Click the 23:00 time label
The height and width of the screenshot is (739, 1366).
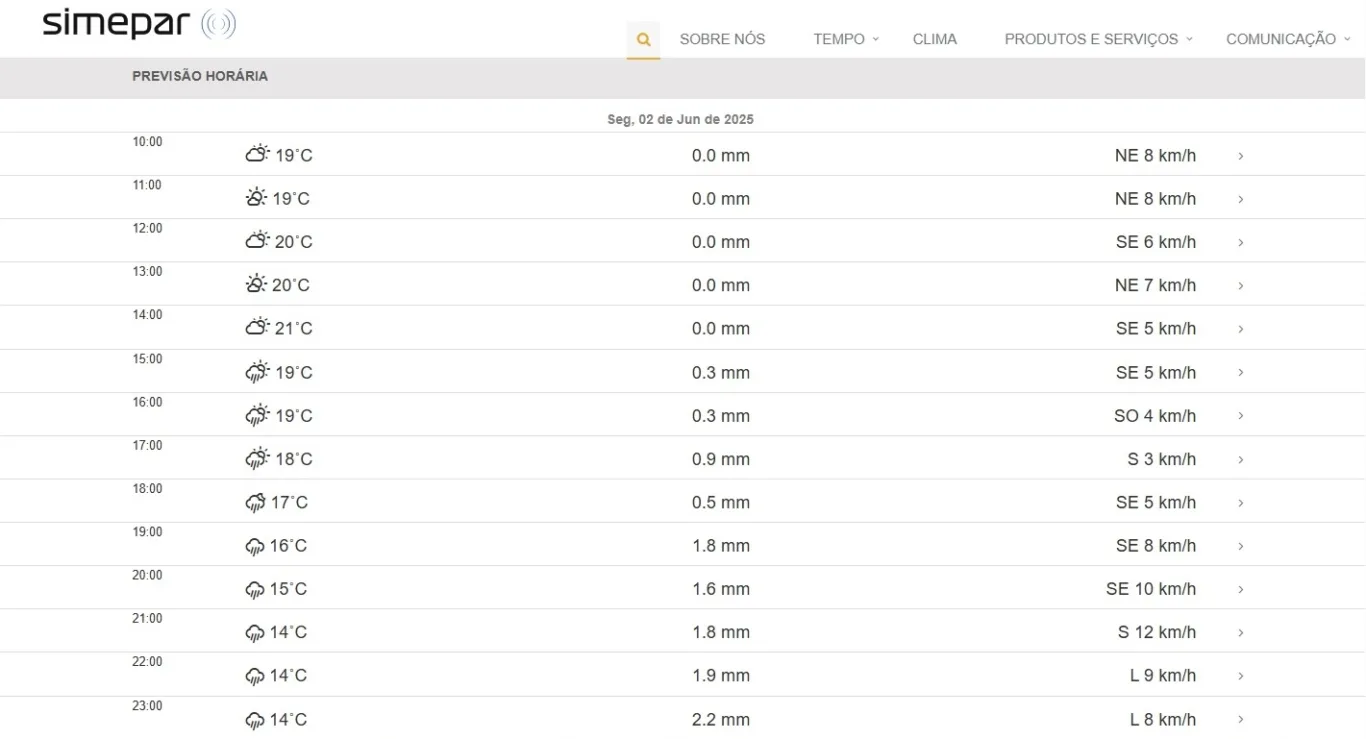(x=147, y=706)
